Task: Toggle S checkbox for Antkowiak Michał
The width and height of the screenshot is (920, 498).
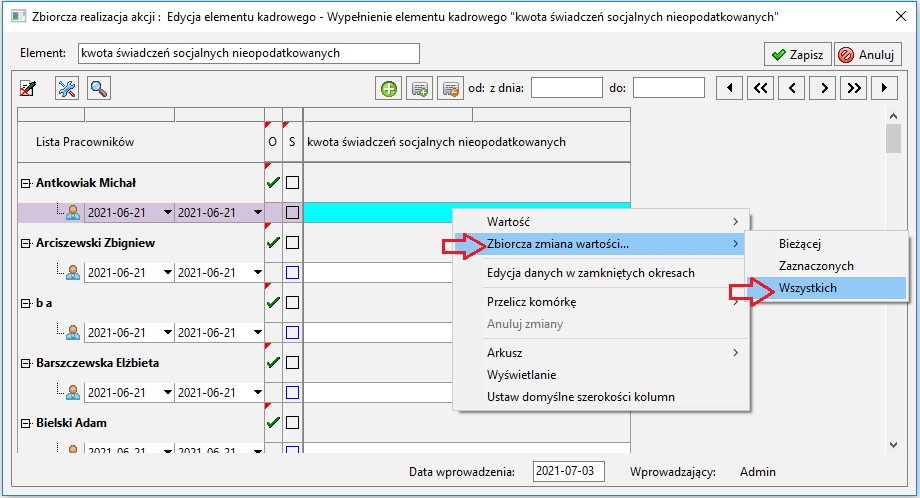Action: [x=292, y=182]
